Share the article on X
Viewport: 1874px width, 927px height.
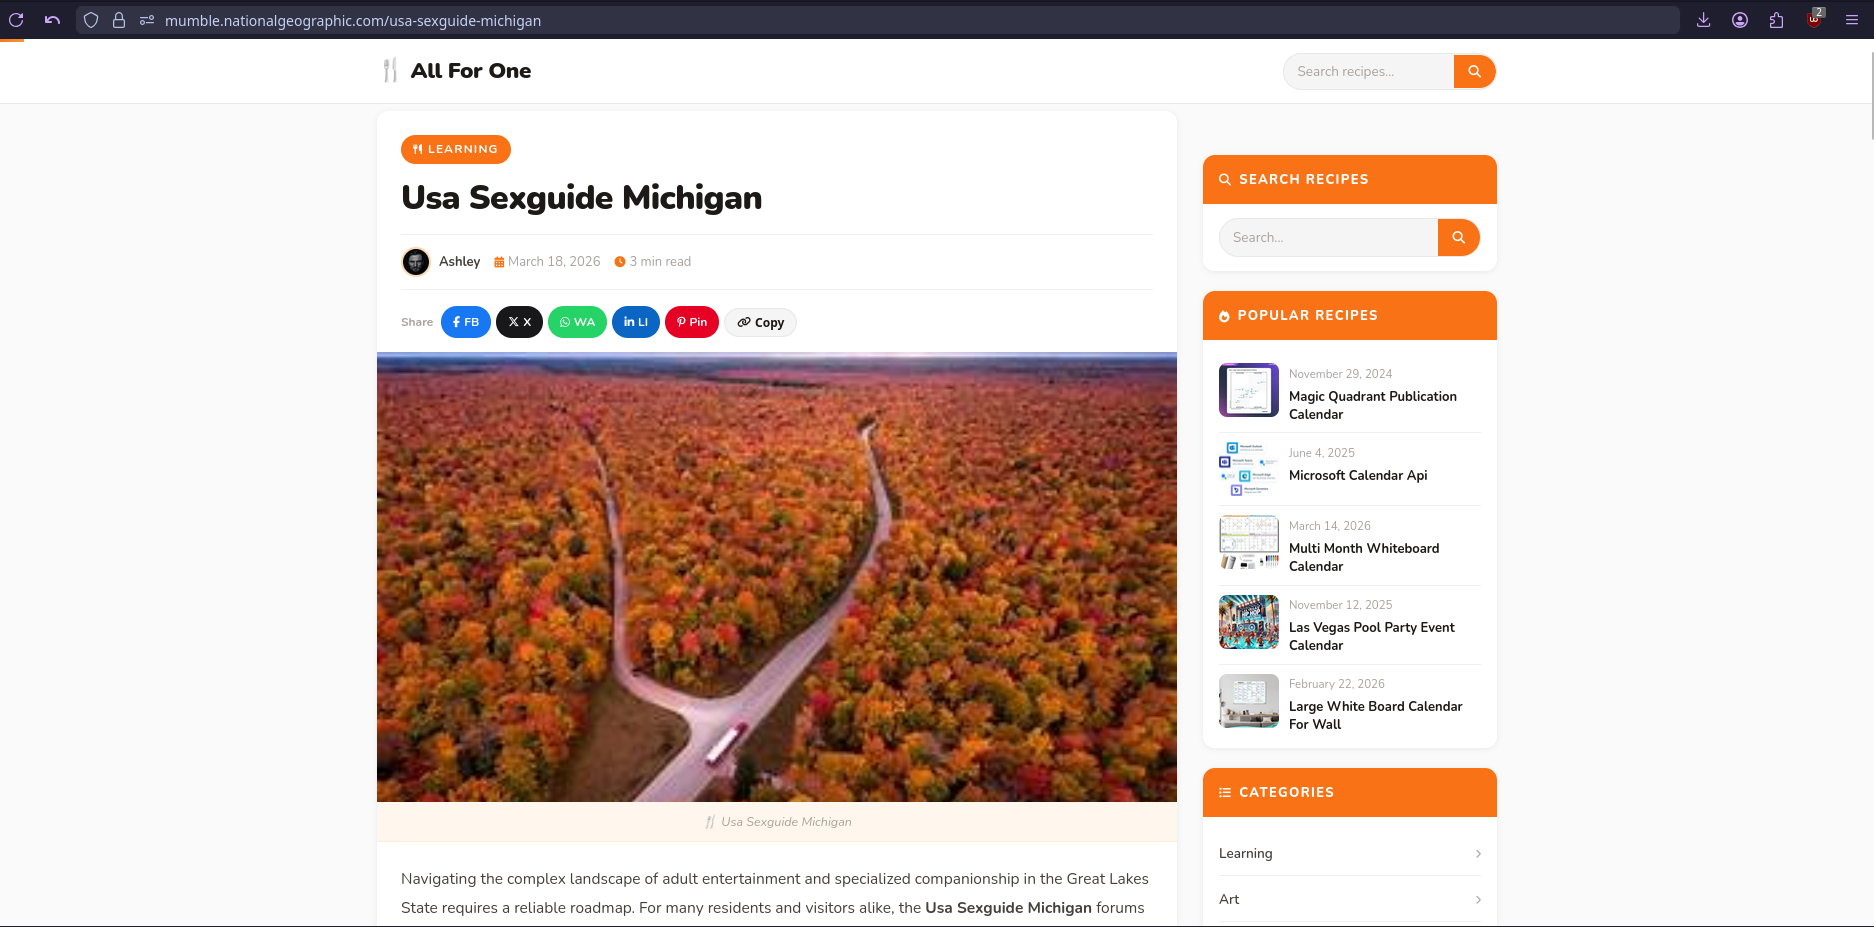[519, 322]
